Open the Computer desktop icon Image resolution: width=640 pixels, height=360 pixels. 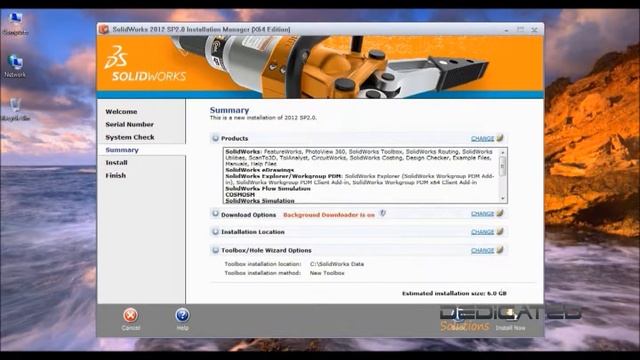click(15, 24)
